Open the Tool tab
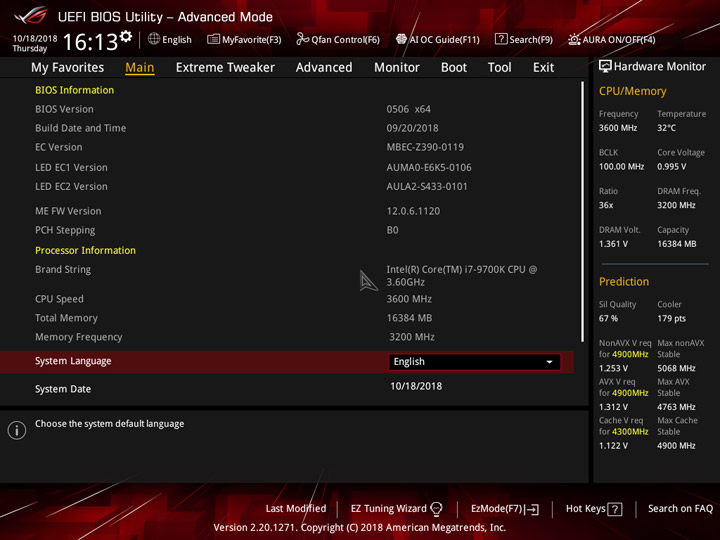 [x=499, y=68]
